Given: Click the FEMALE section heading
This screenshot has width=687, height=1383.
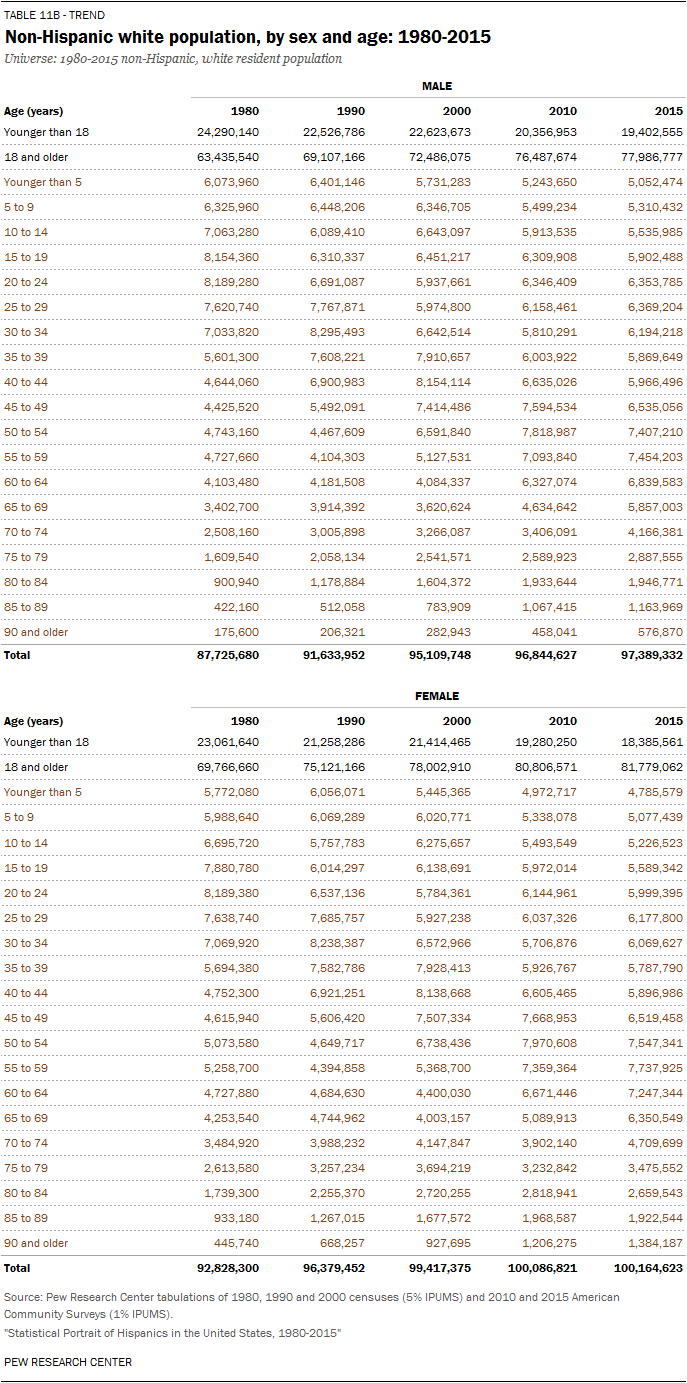Looking at the screenshot, I should tap(436, 696).
